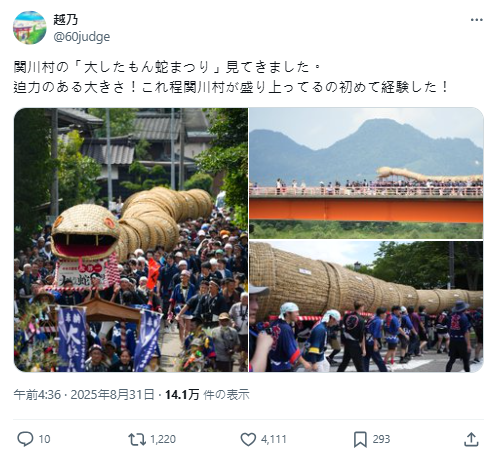Click the post timestamp 午前4:36 · 2025年8月31日

[x=84, y=395]
